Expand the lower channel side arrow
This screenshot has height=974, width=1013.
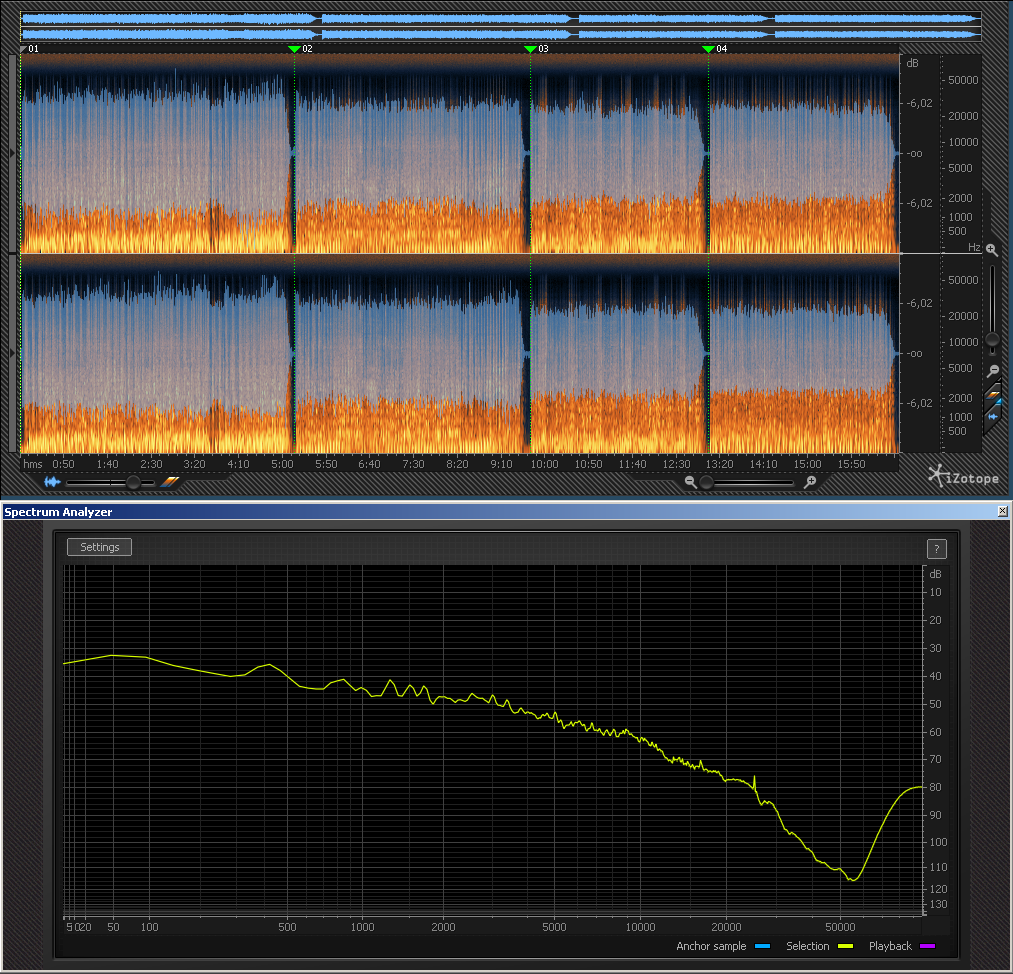point(12,353)
